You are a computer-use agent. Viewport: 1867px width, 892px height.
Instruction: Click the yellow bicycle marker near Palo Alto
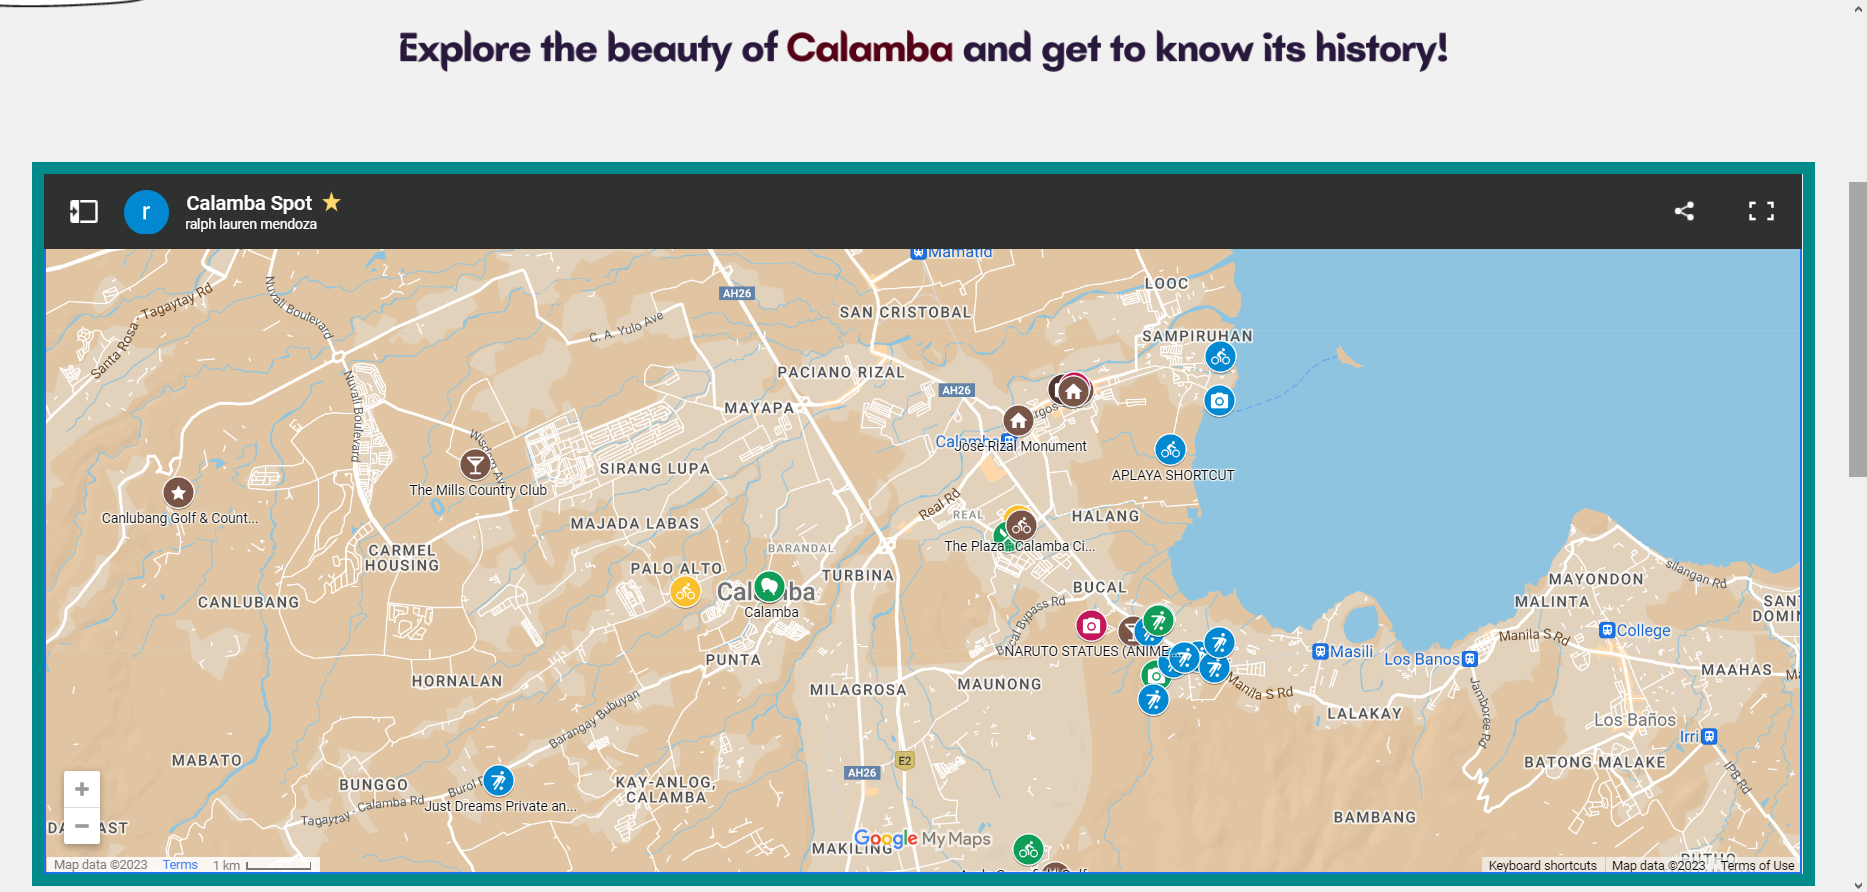685,592
